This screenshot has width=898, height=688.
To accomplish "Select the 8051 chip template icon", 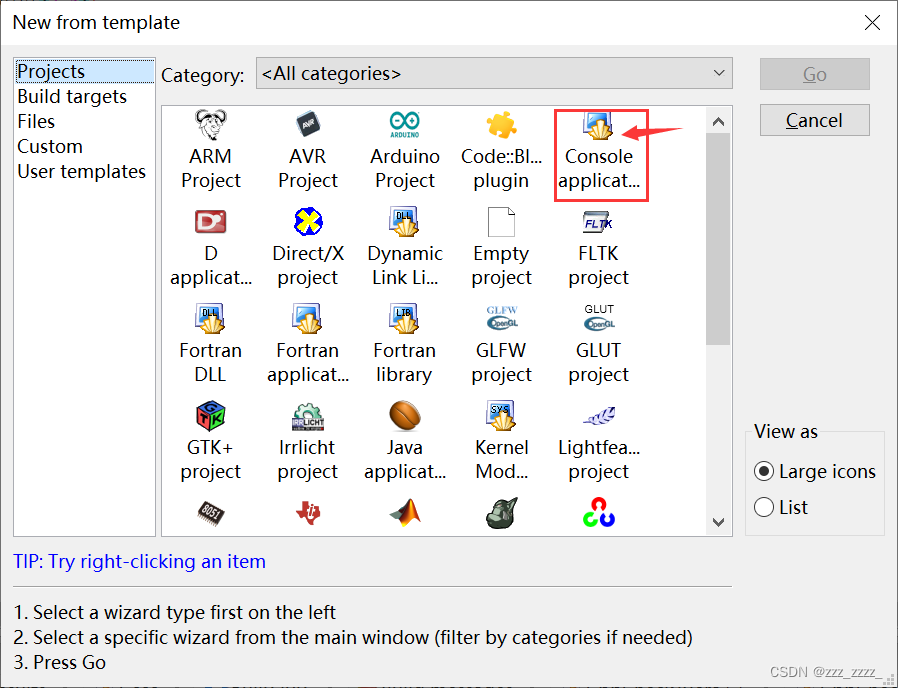I will 211,513.
